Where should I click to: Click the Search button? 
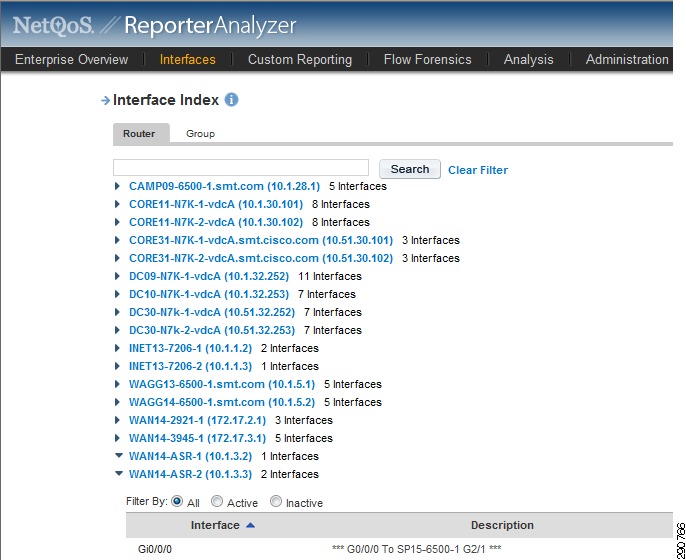pos(410,169)
